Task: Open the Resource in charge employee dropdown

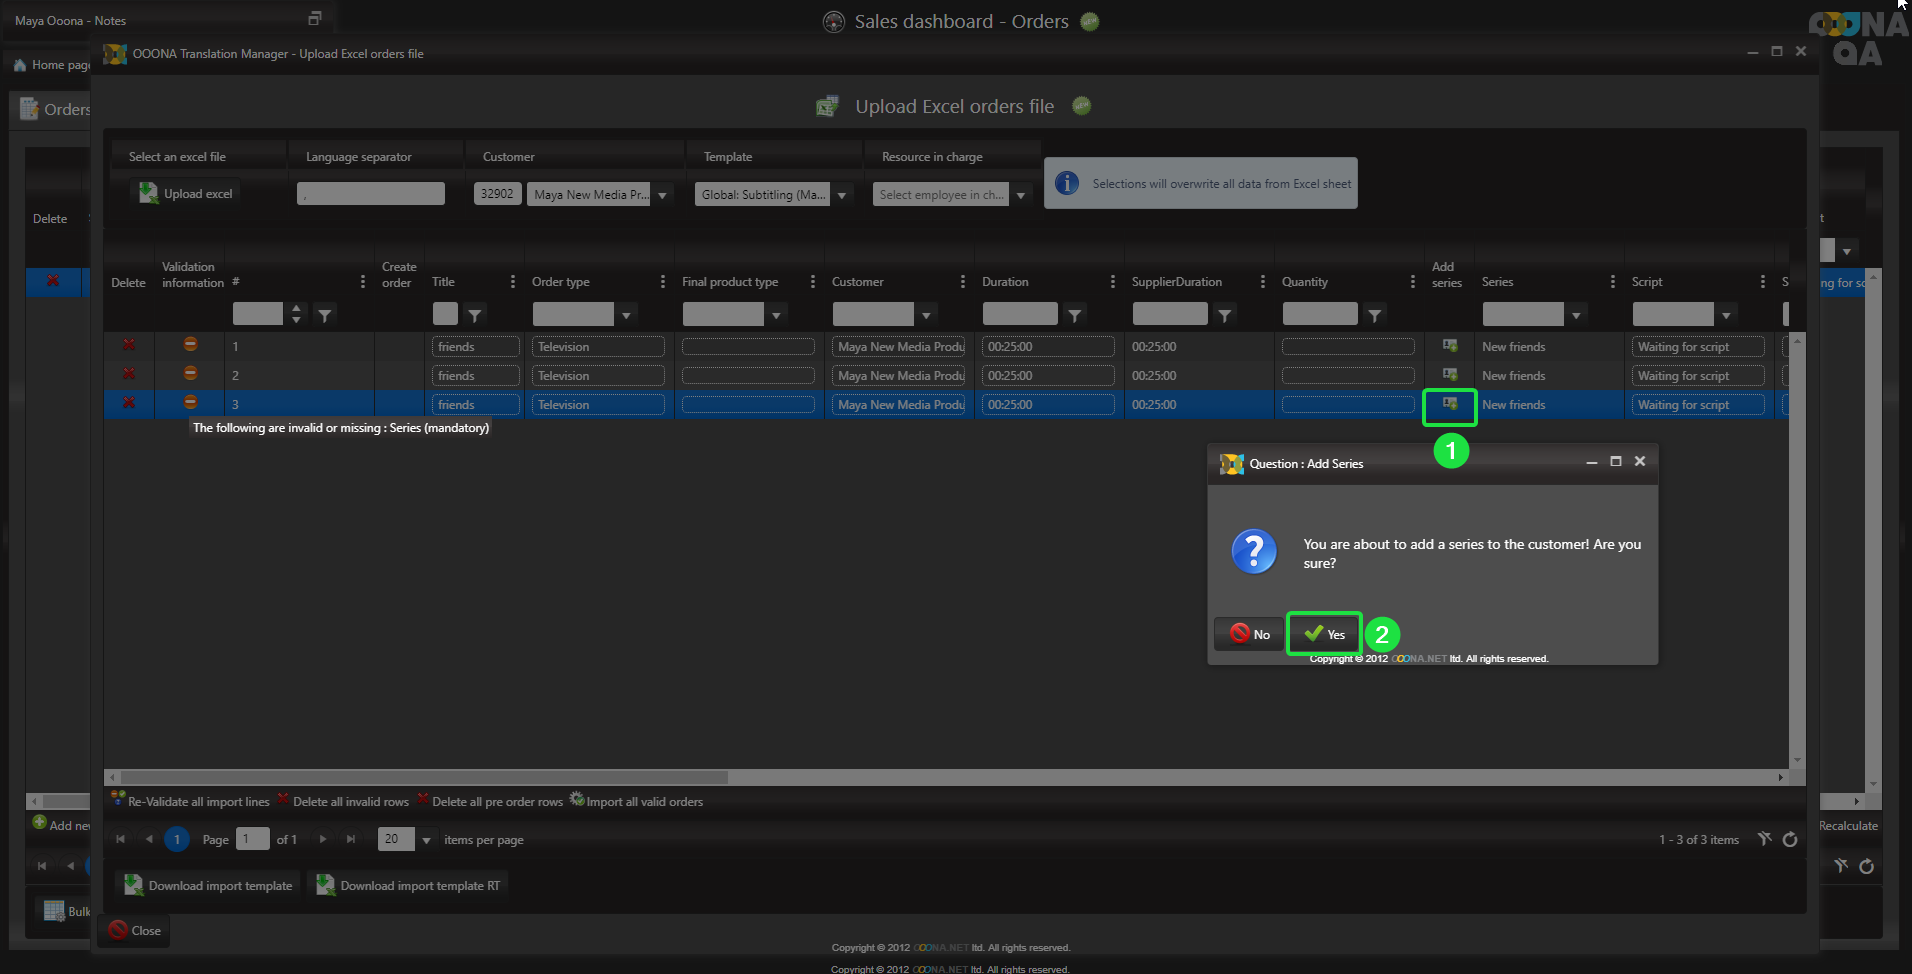Action: click(1020, 195)
